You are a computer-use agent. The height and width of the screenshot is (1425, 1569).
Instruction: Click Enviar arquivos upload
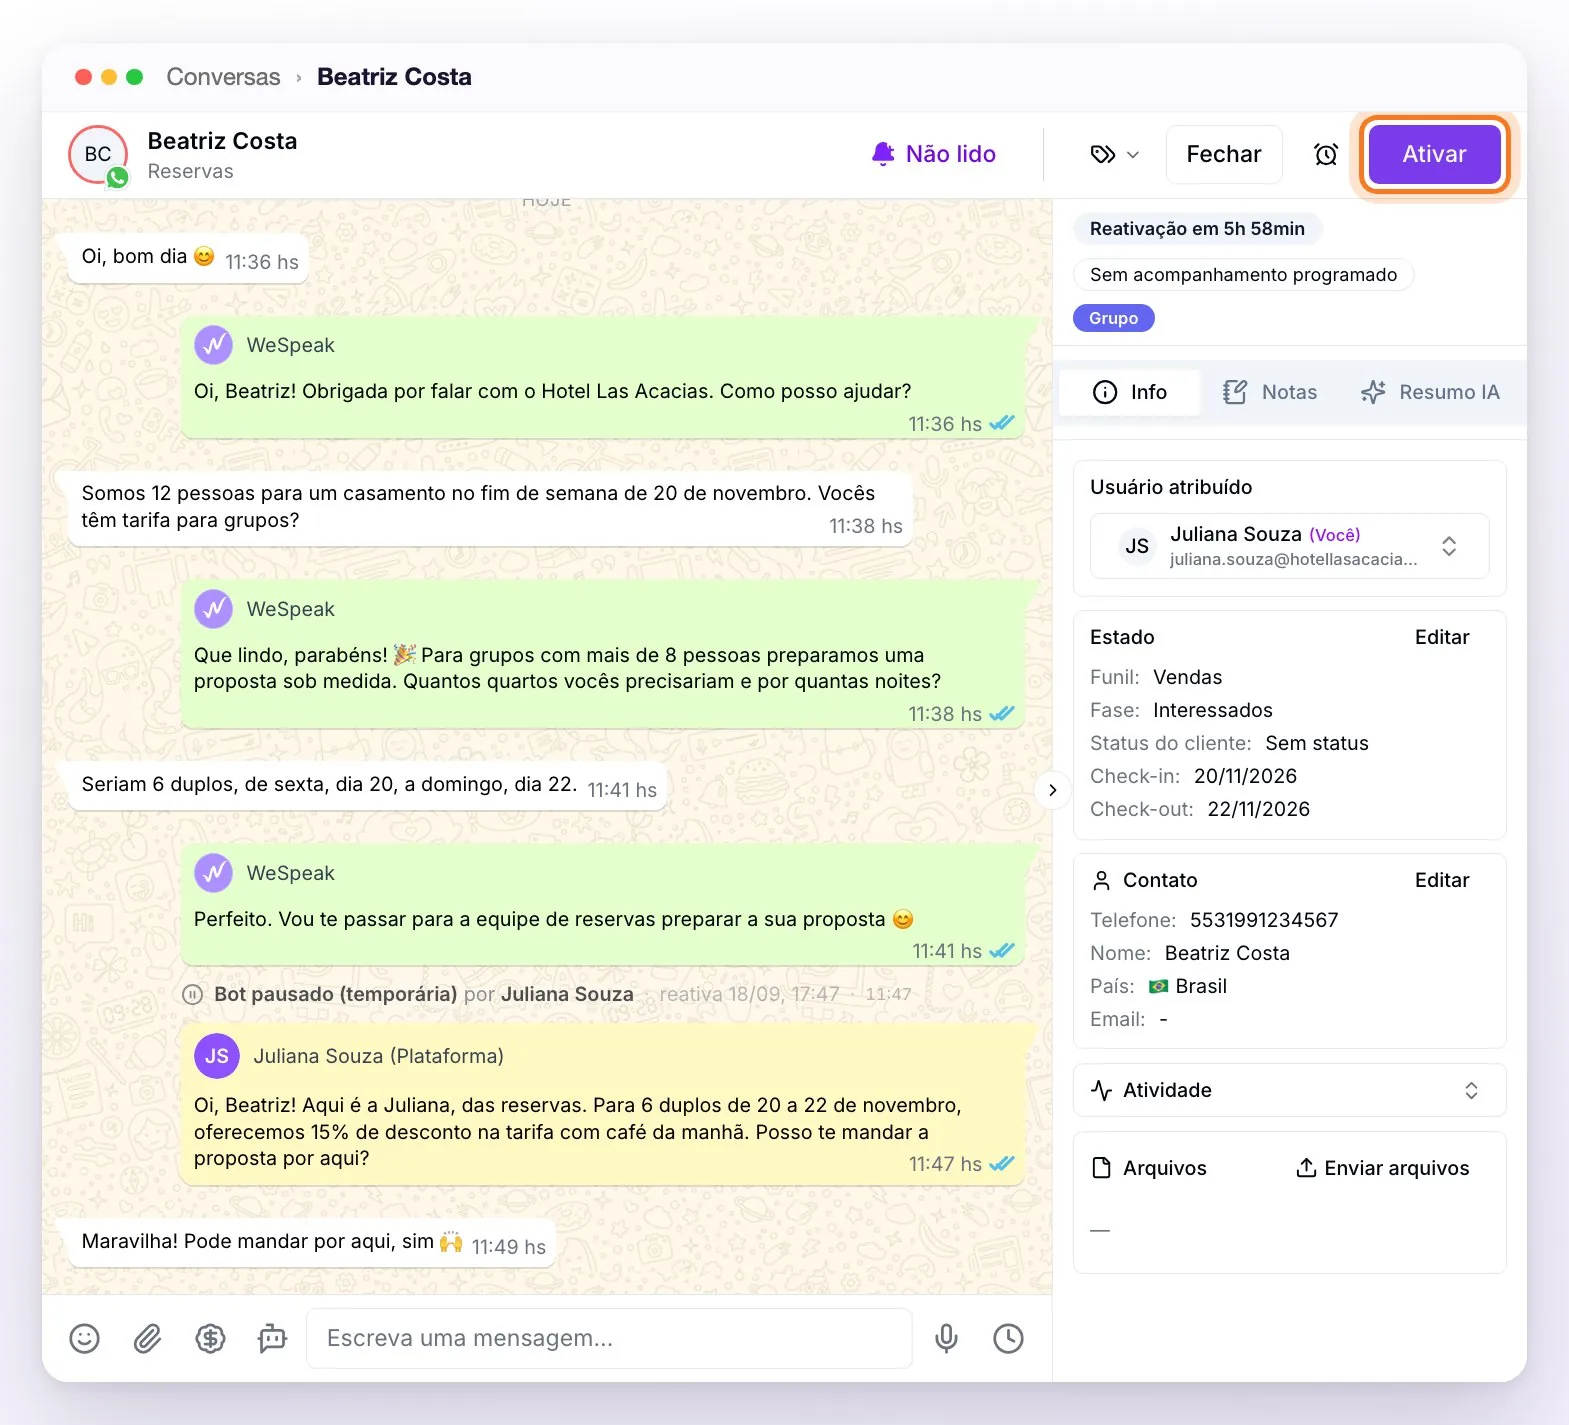[1382, 1168]
